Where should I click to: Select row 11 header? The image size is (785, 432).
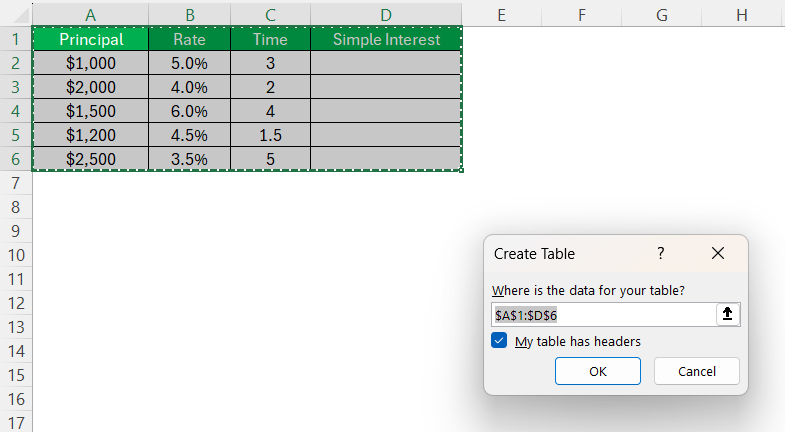tap(16, 279)
